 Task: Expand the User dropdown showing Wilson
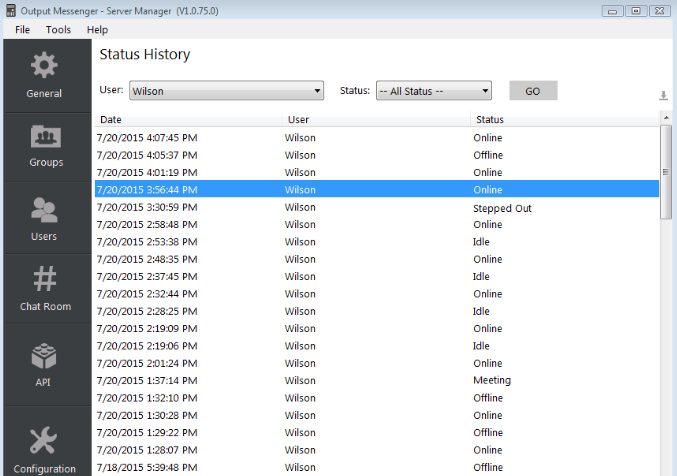pos(226,91)
